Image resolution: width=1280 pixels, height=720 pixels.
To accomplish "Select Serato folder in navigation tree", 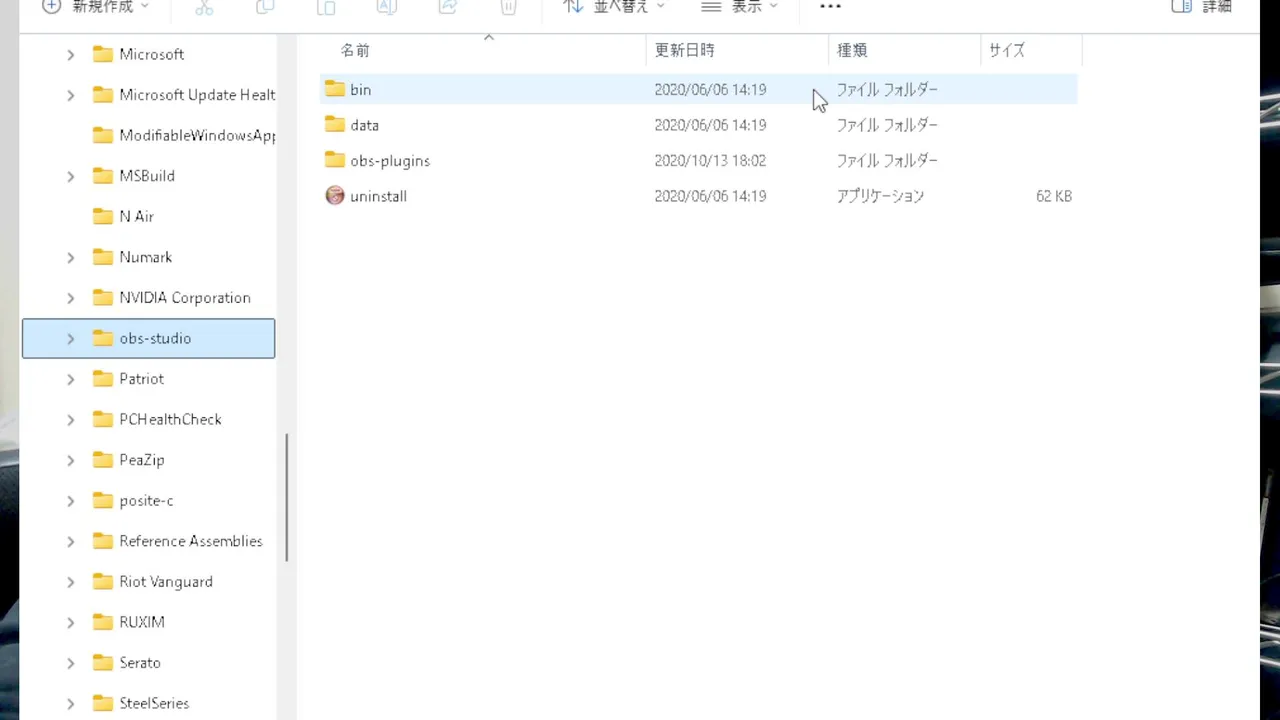I will (x=140, y=663).
